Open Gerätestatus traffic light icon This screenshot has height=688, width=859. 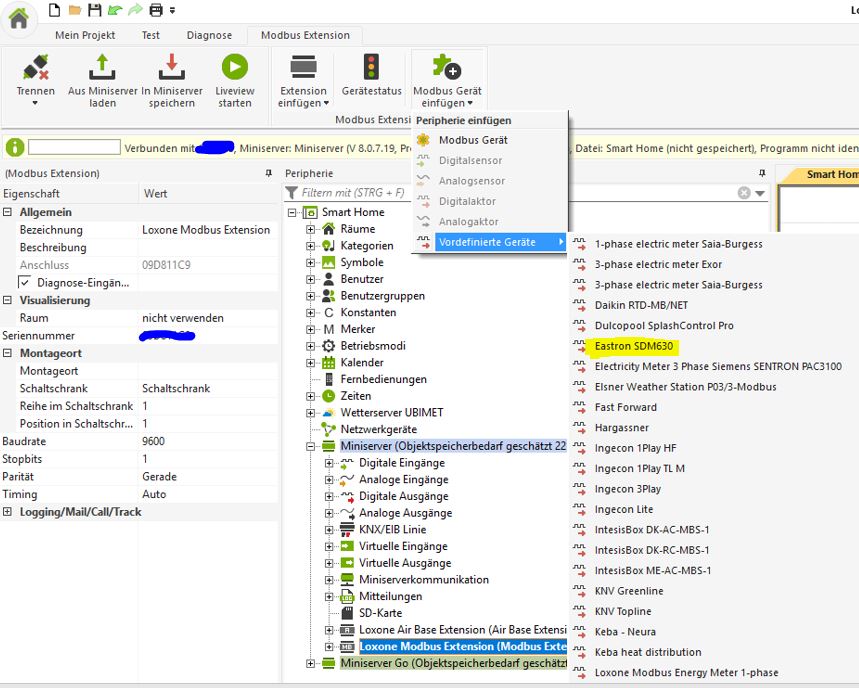pos(371,68)
